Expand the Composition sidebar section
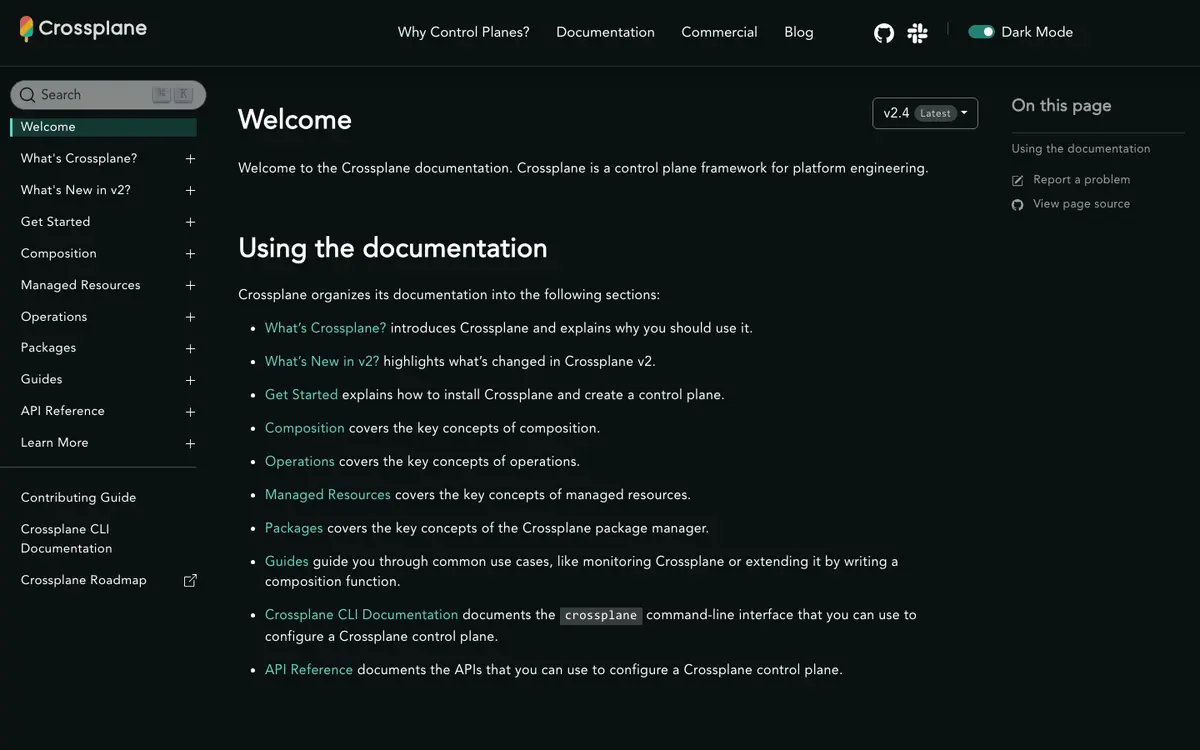Image resolution: width=1200 pixels, height=750 pixels. tap(190, 254)
